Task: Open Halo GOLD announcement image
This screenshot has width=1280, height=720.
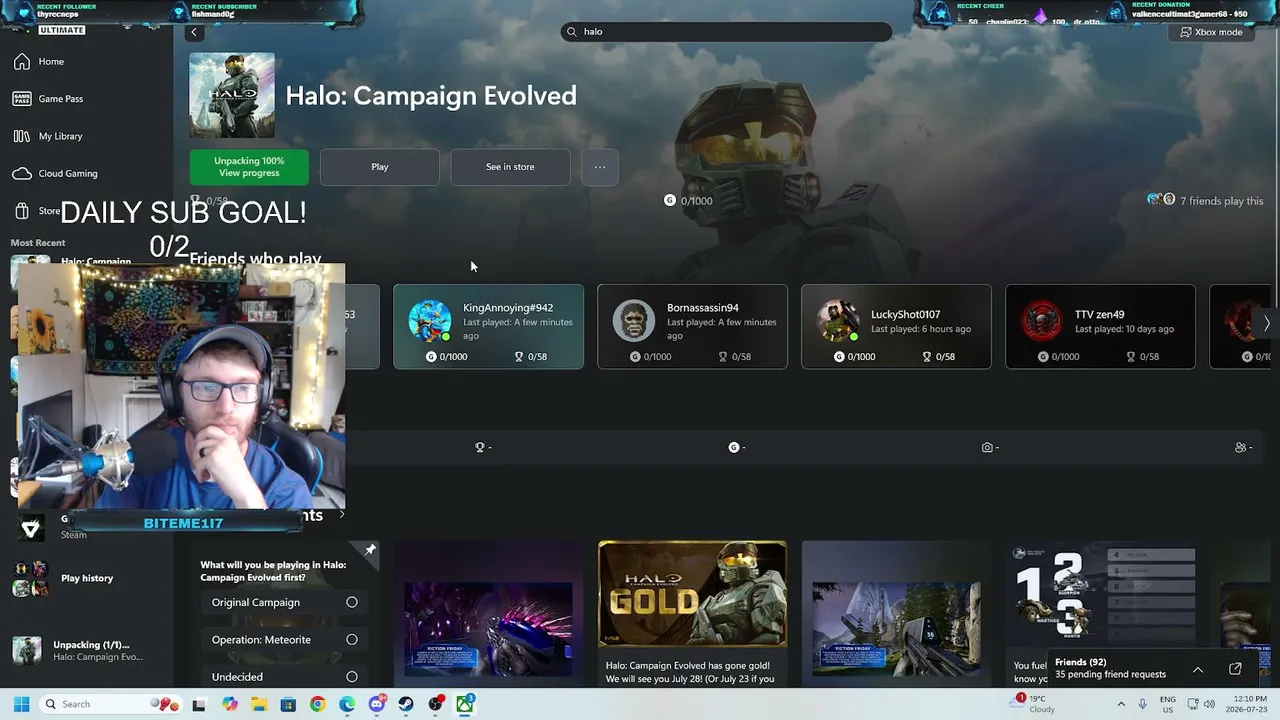Action: point(692,594)
